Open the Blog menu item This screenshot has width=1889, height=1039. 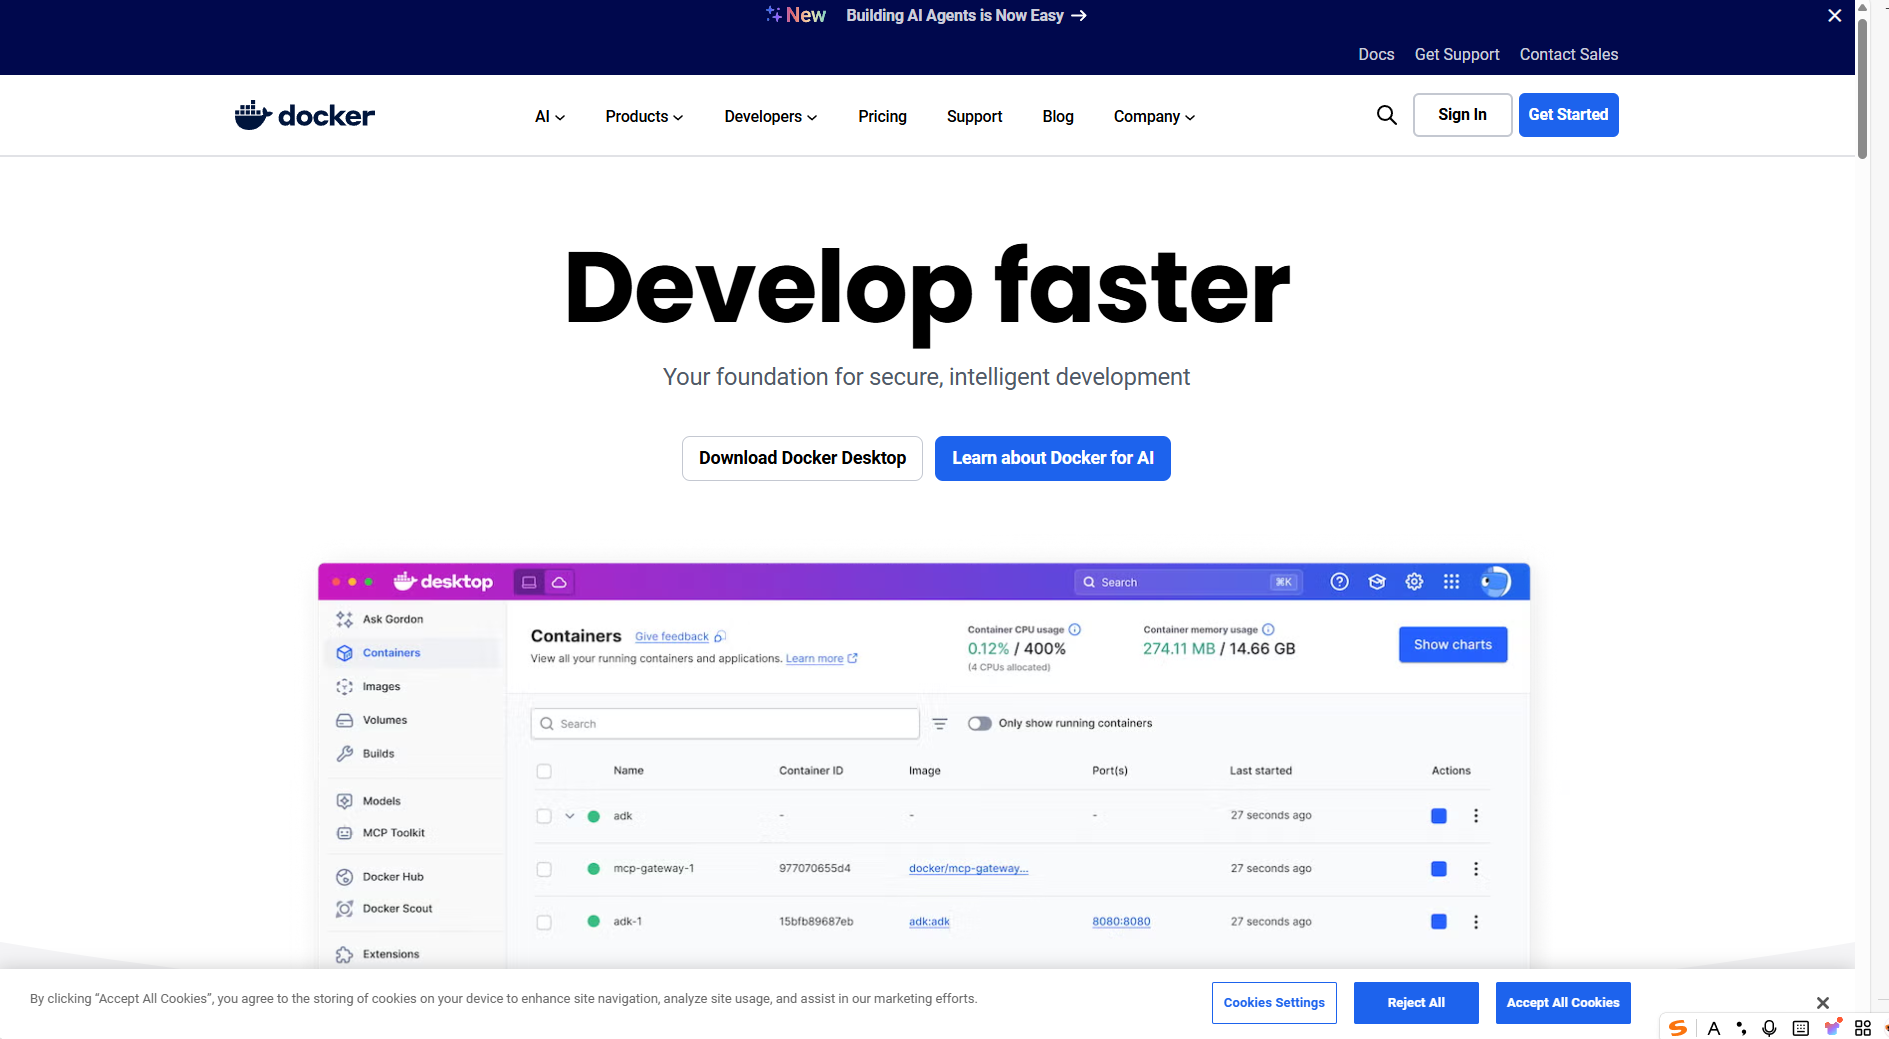coord(1057,117)
